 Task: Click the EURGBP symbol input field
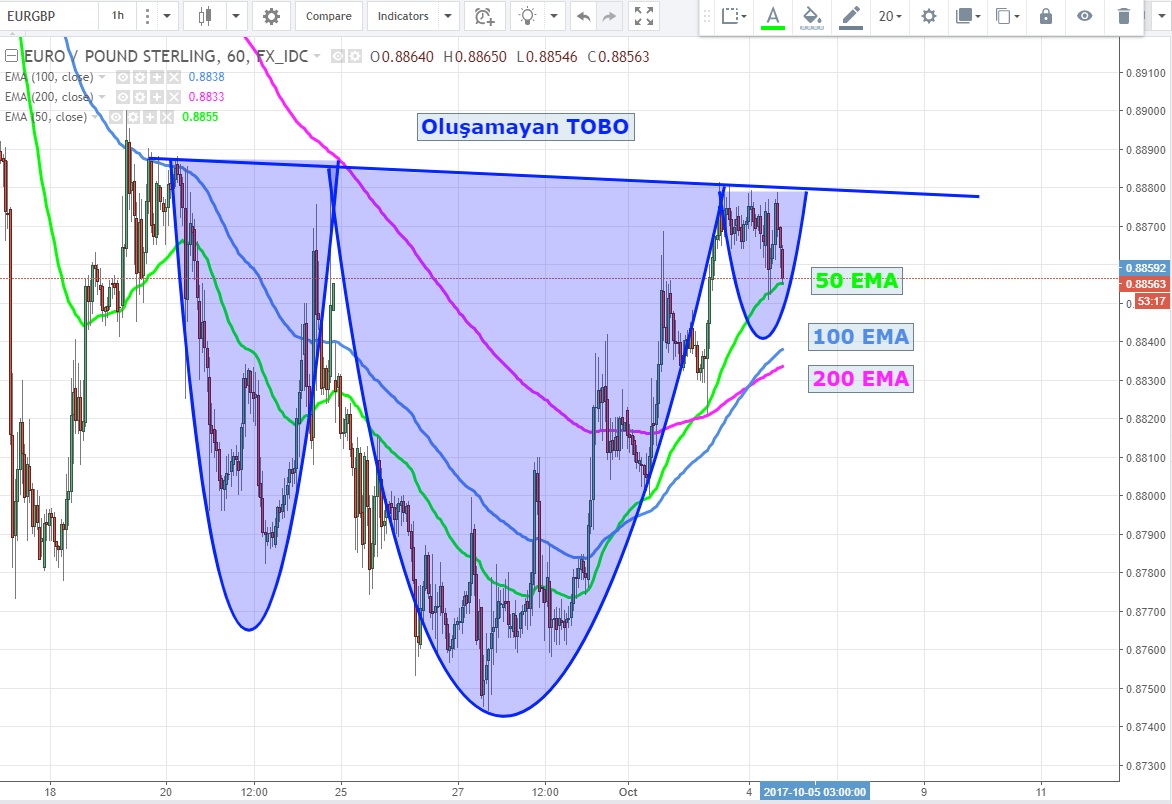pos(50,16)
